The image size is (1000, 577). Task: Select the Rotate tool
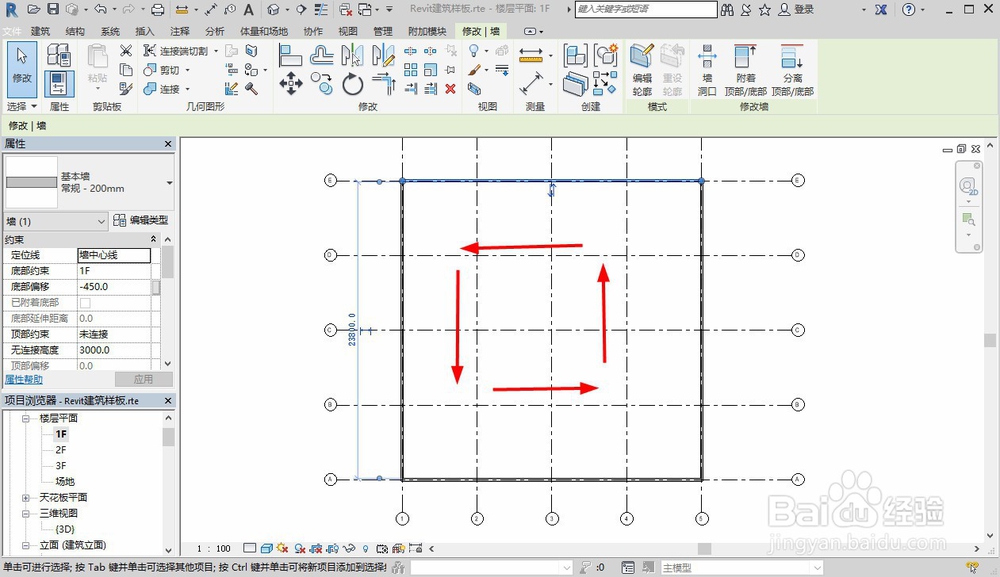(x=353, y=84)
